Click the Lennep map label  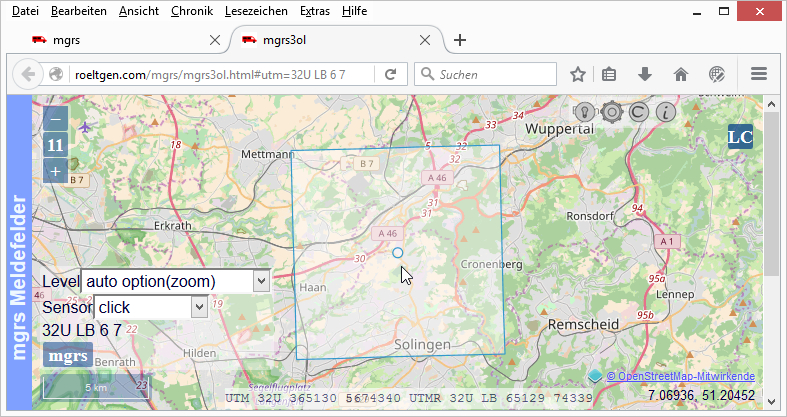point(675,295)
